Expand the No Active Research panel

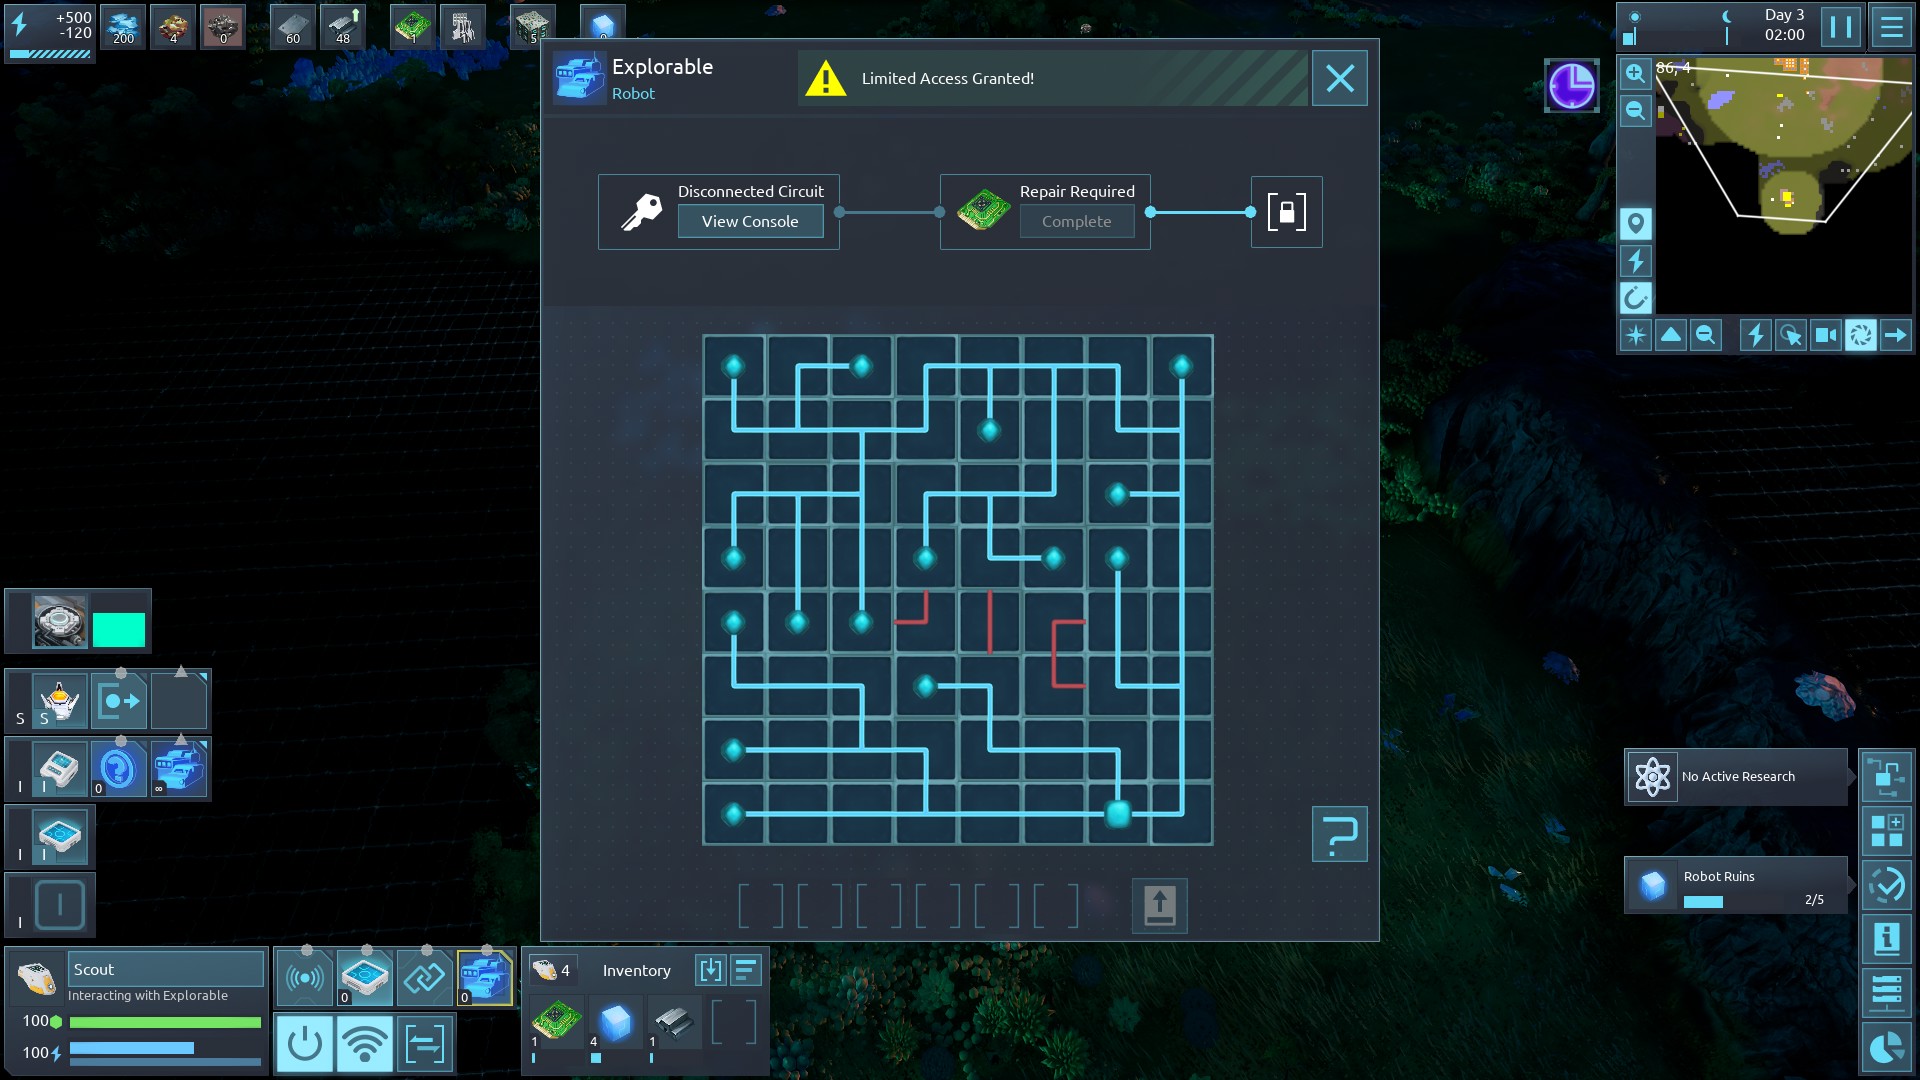1736,777
